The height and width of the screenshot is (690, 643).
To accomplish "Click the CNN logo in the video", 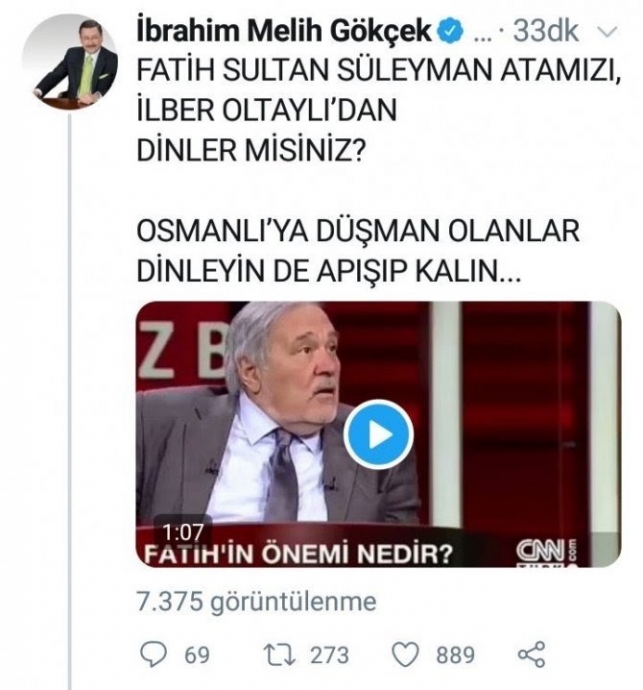I will pyautogui.click(x=546, y=553).
